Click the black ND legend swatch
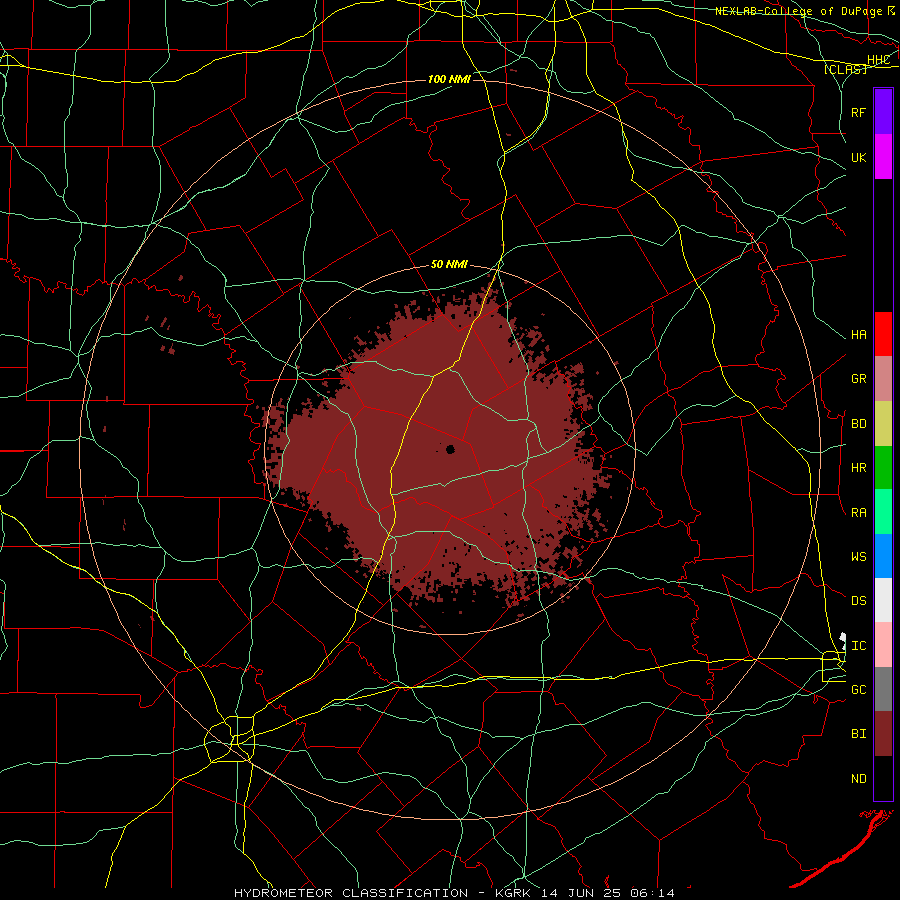900x900 pixels. 883,778
